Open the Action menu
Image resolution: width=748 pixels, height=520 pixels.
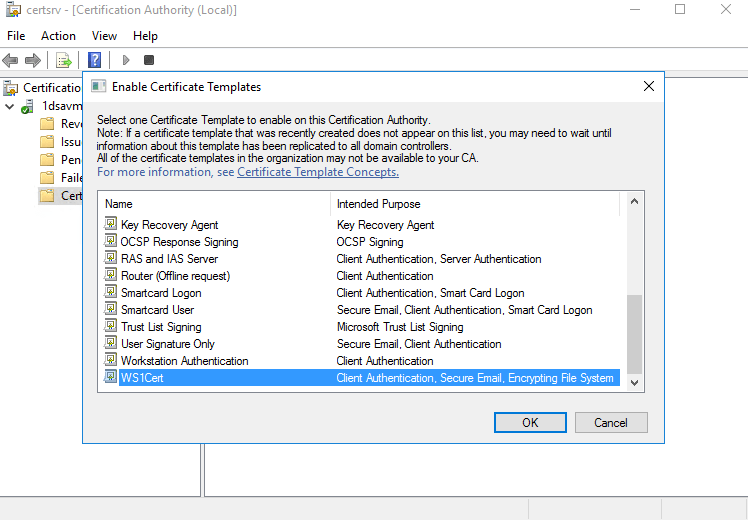tap(58, 36)
